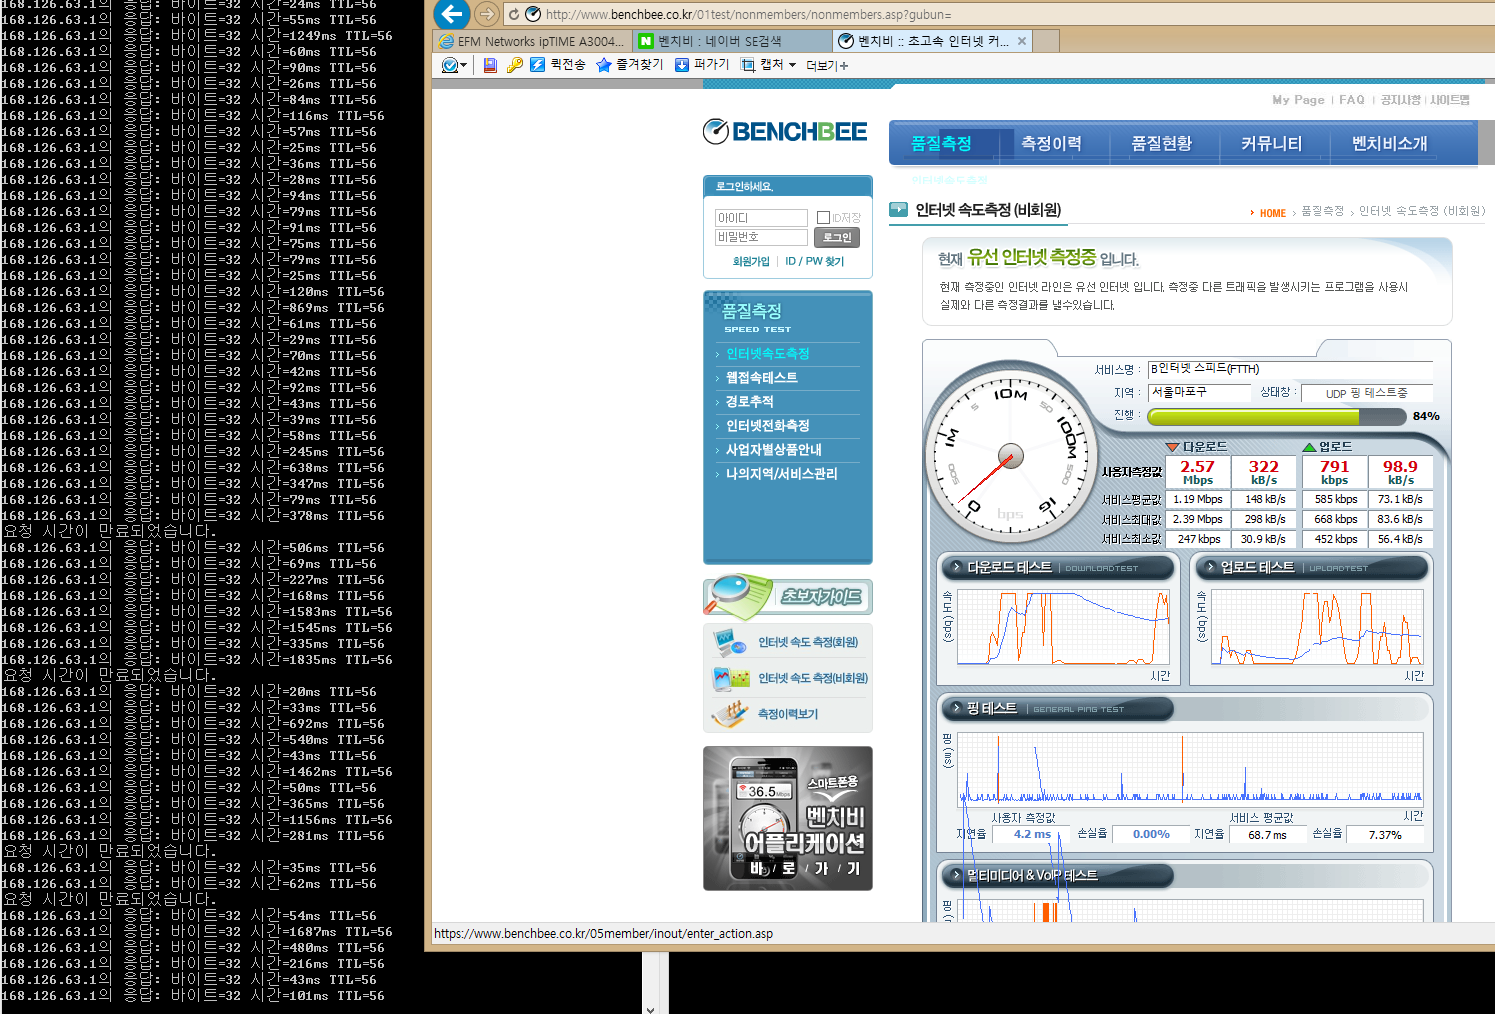Switch to EFM Networks ipTIME tab
Screen dimensions: 1495x1014
tap(530, 41)
